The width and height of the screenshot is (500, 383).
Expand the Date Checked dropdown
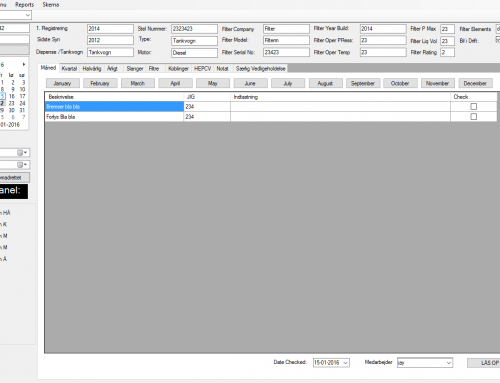tap(346, 363)
